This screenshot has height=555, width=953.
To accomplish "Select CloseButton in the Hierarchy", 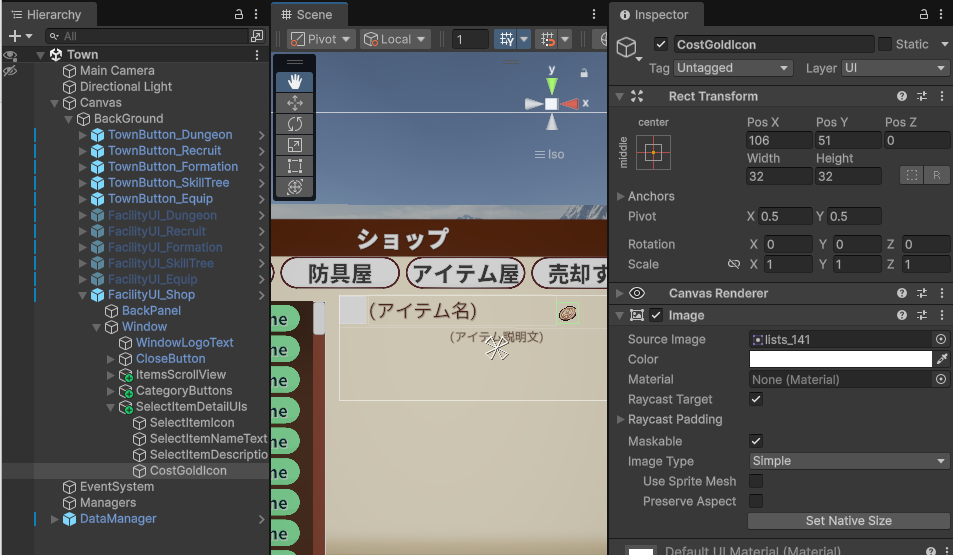I will [x=170, y=359].
